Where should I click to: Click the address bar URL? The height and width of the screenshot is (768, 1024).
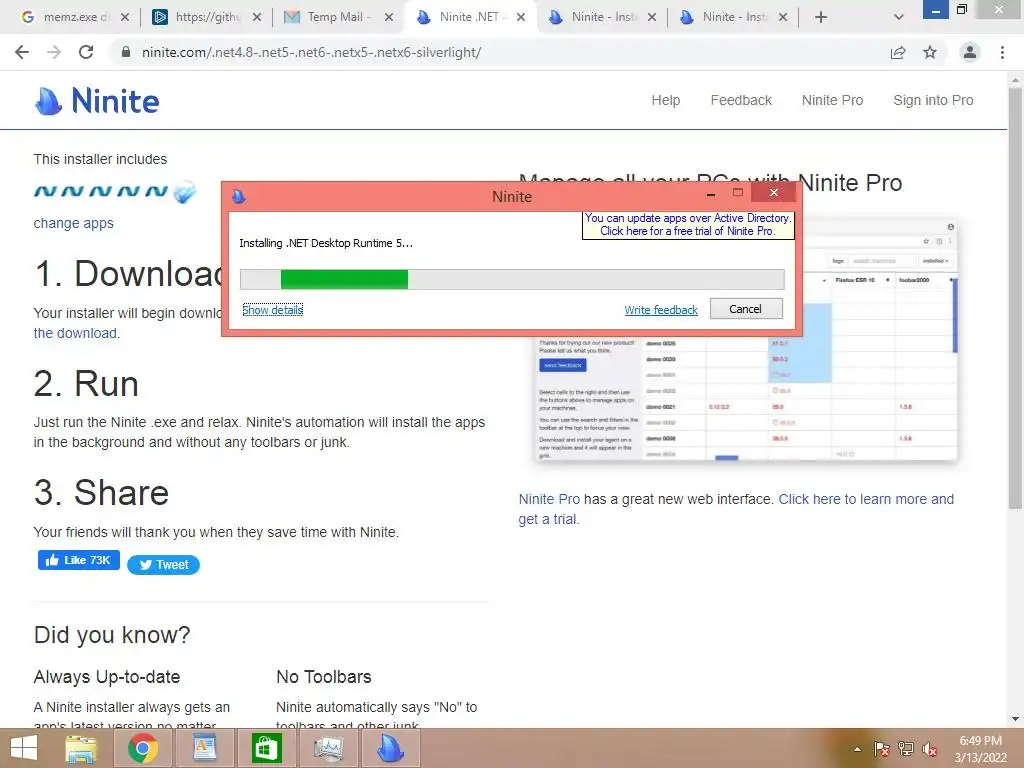(x=312, y=52)
